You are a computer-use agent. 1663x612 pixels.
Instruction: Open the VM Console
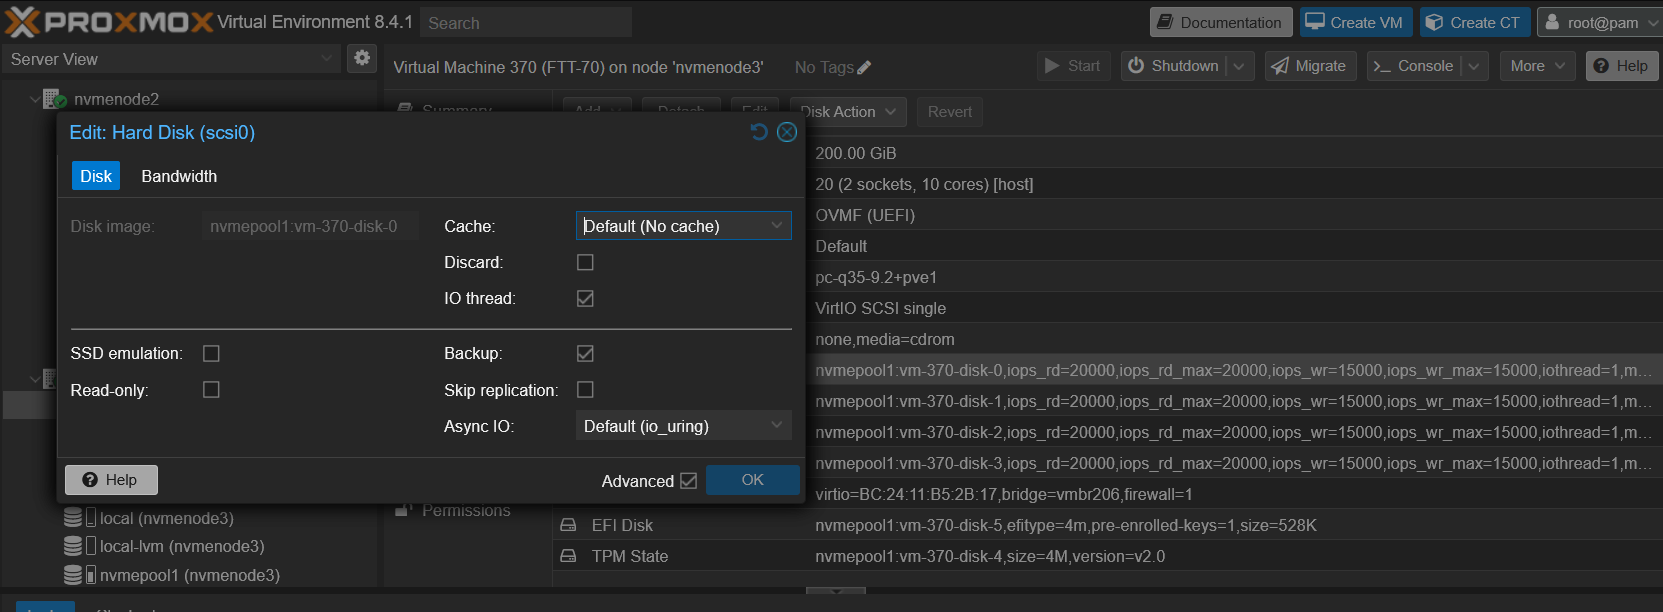[x=1414, y=66]
